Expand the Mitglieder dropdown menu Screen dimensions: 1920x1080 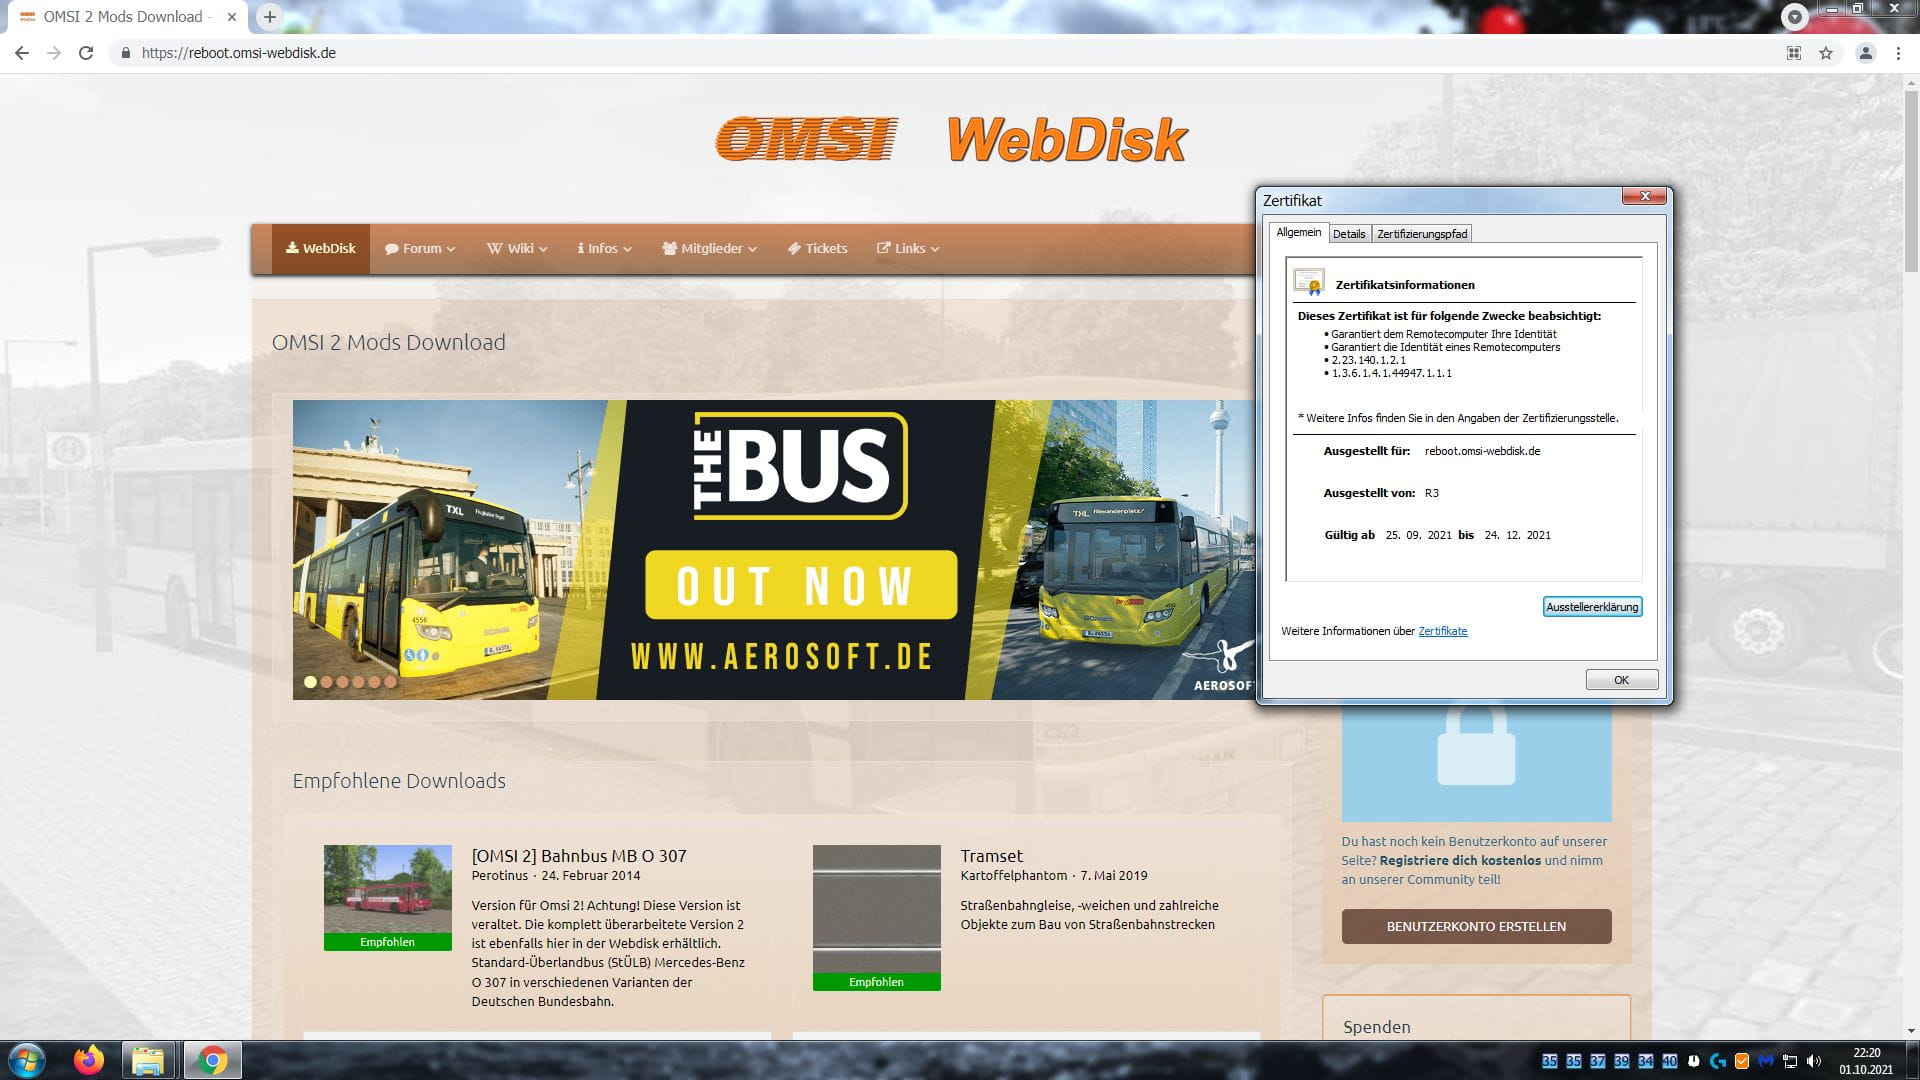710,248
